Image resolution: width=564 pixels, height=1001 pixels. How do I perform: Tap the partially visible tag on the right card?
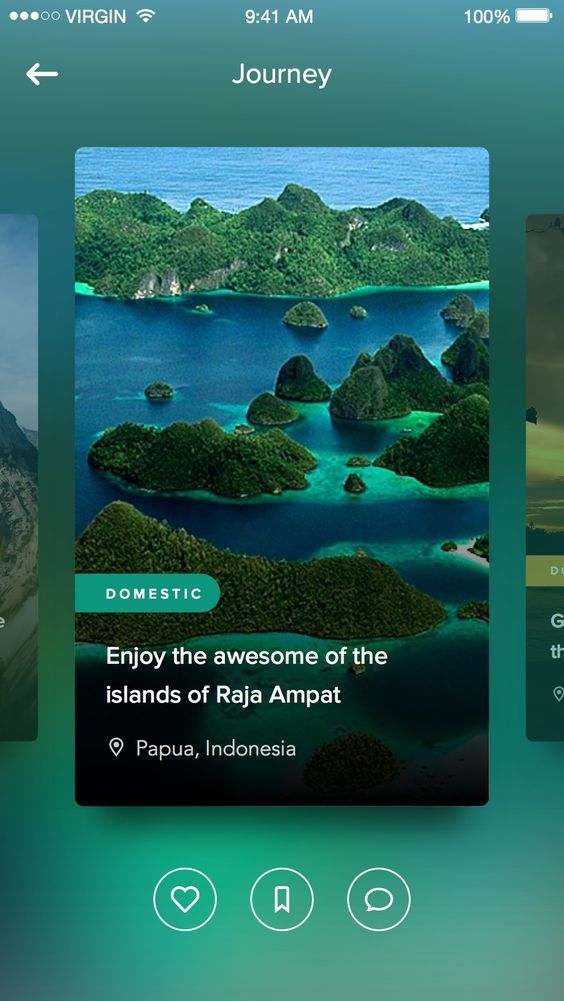point(545,571)
